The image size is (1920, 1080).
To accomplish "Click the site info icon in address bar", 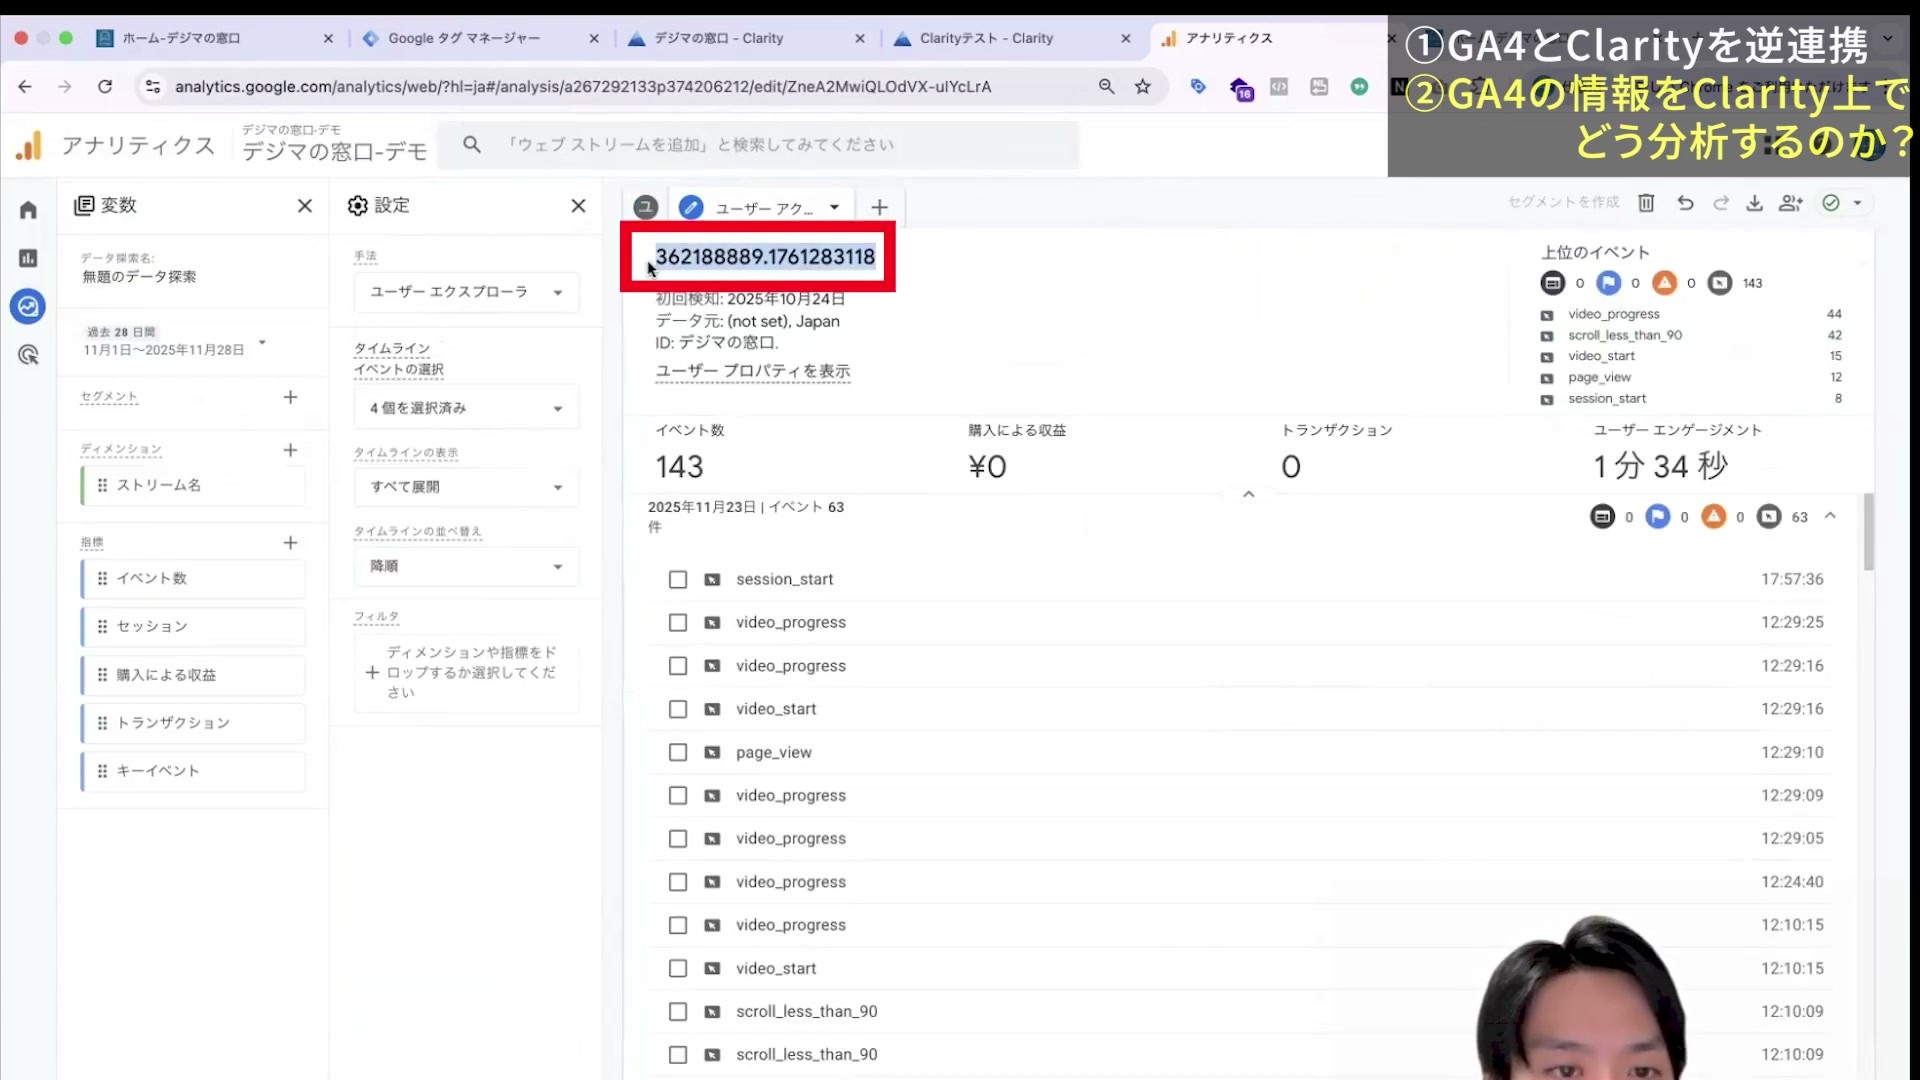I will click(153, 87).
